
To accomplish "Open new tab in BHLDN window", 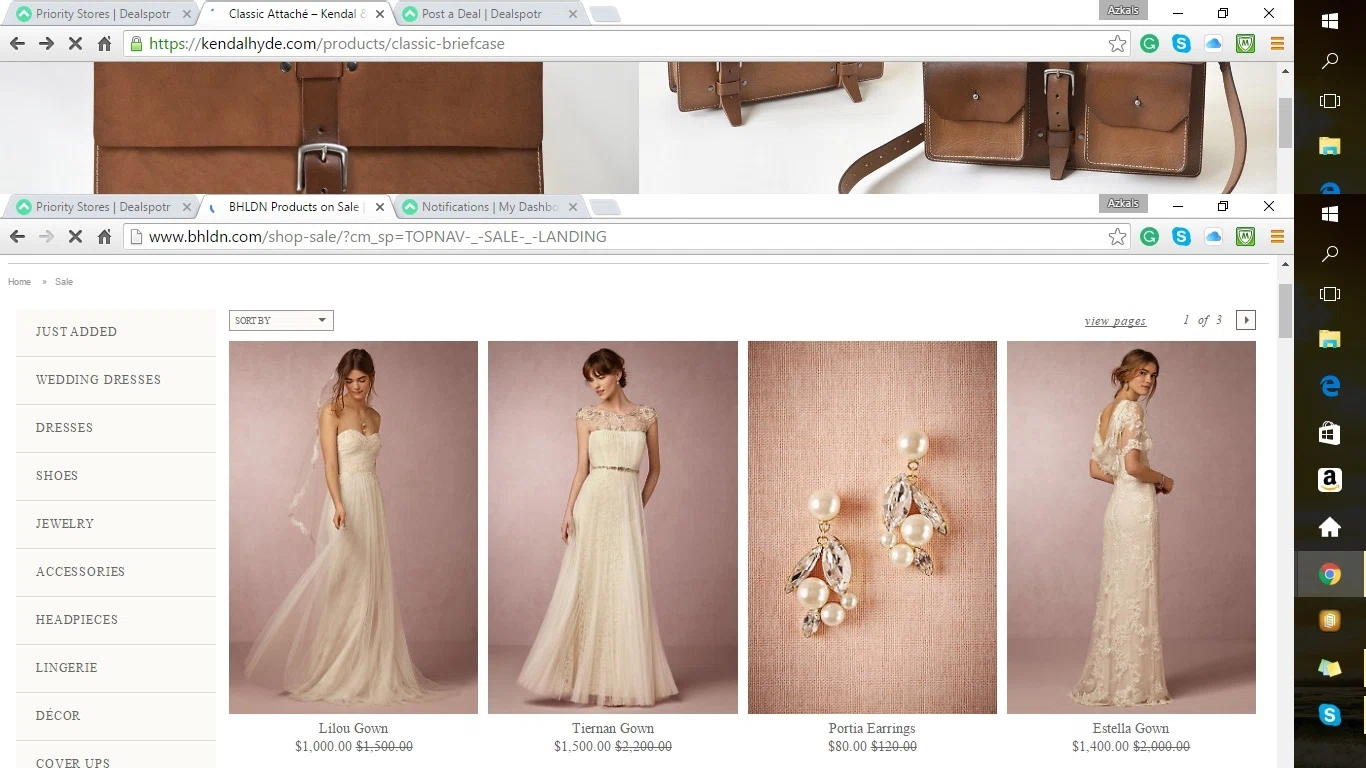I will click(605, 207).
